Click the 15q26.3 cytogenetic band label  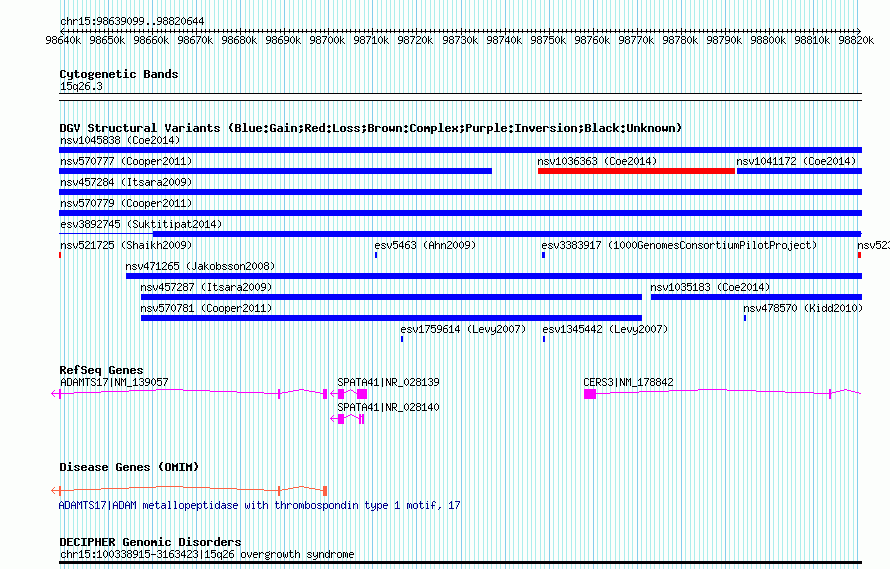[x=81, y=86]
